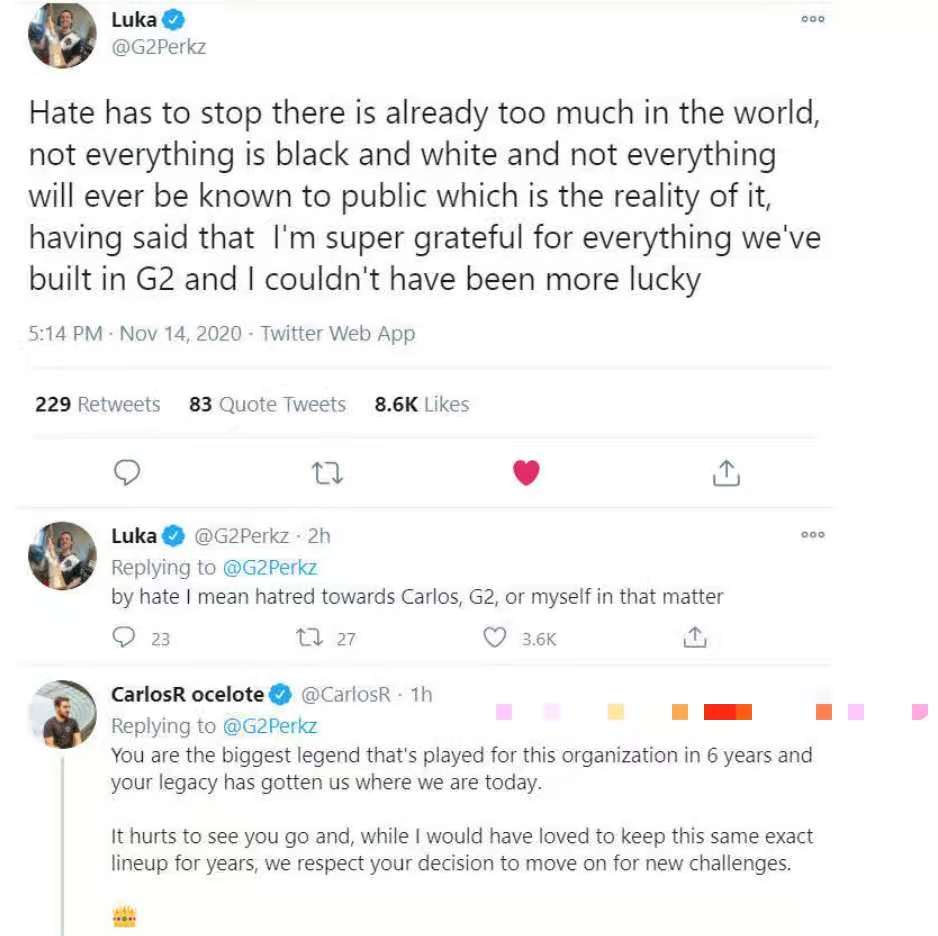Open more options on Luka's reply tweet

813,535
